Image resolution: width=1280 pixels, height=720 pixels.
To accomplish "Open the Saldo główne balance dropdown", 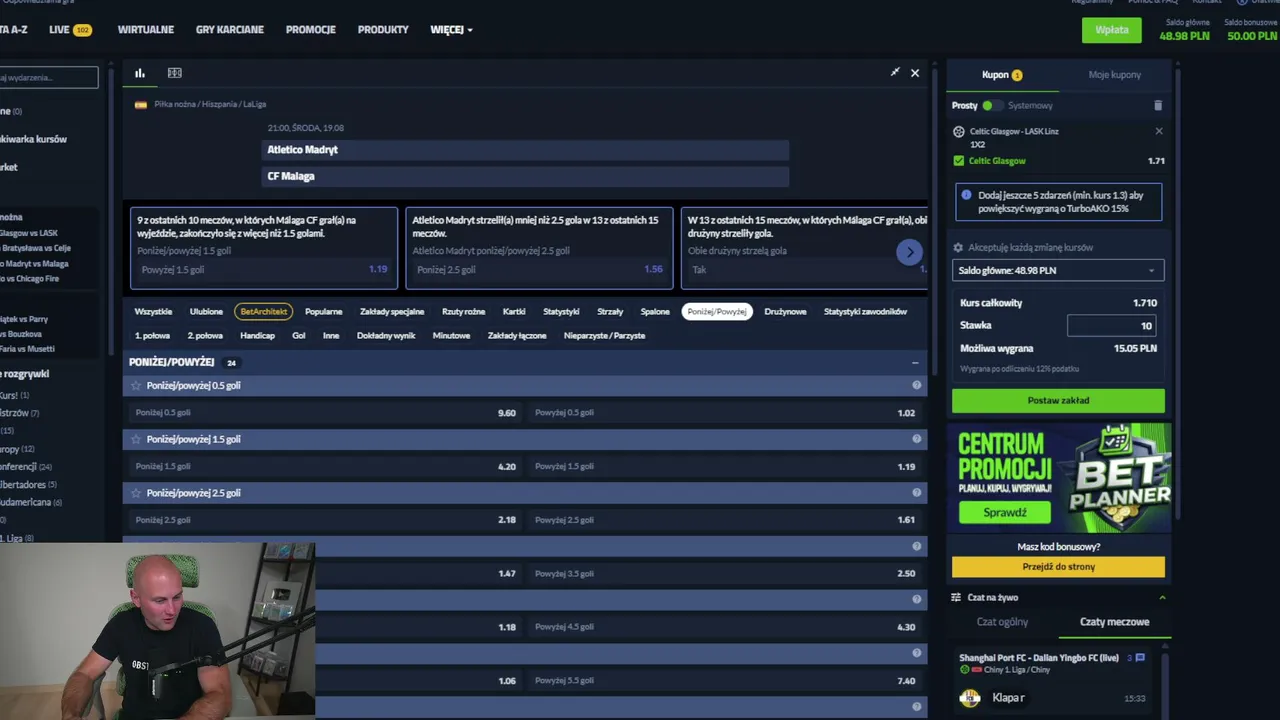I will [1058, 270].
